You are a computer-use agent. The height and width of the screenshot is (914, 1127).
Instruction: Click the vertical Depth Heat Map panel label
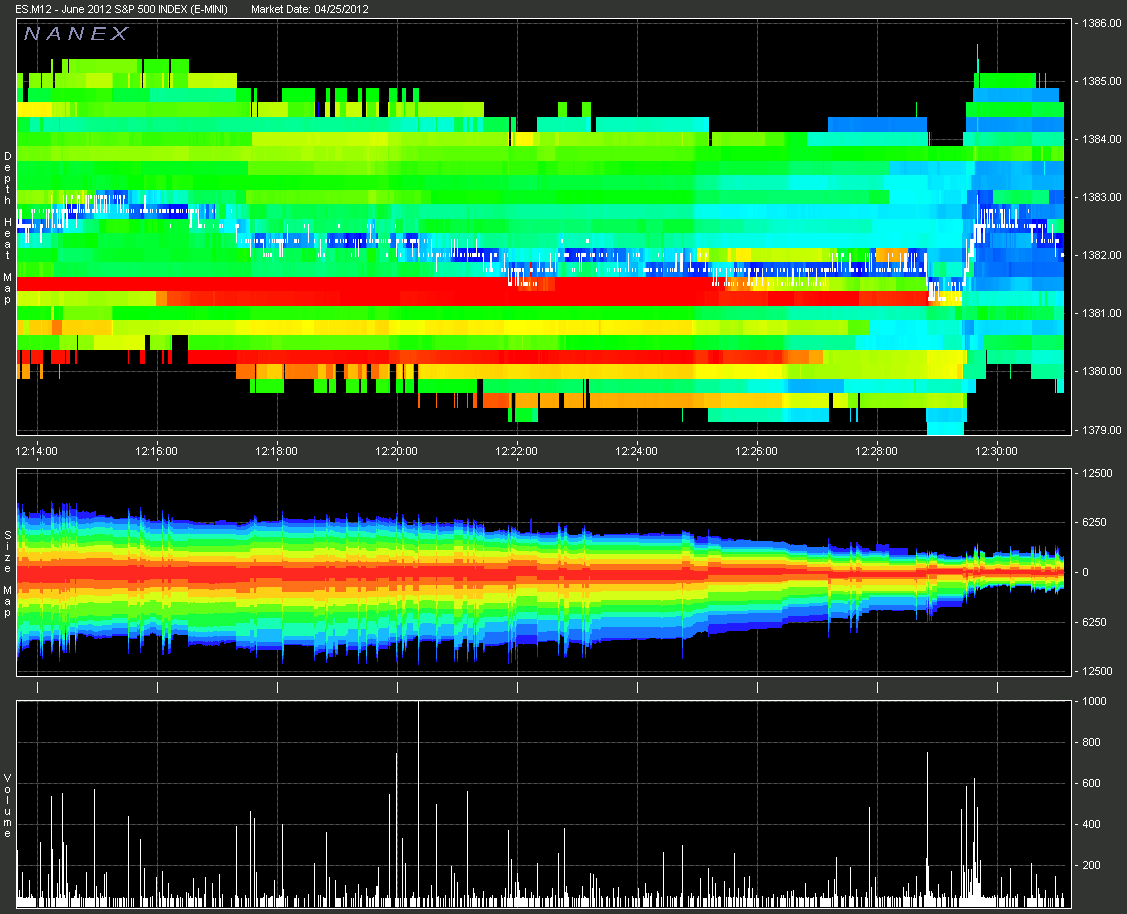(x=8, y=228)
